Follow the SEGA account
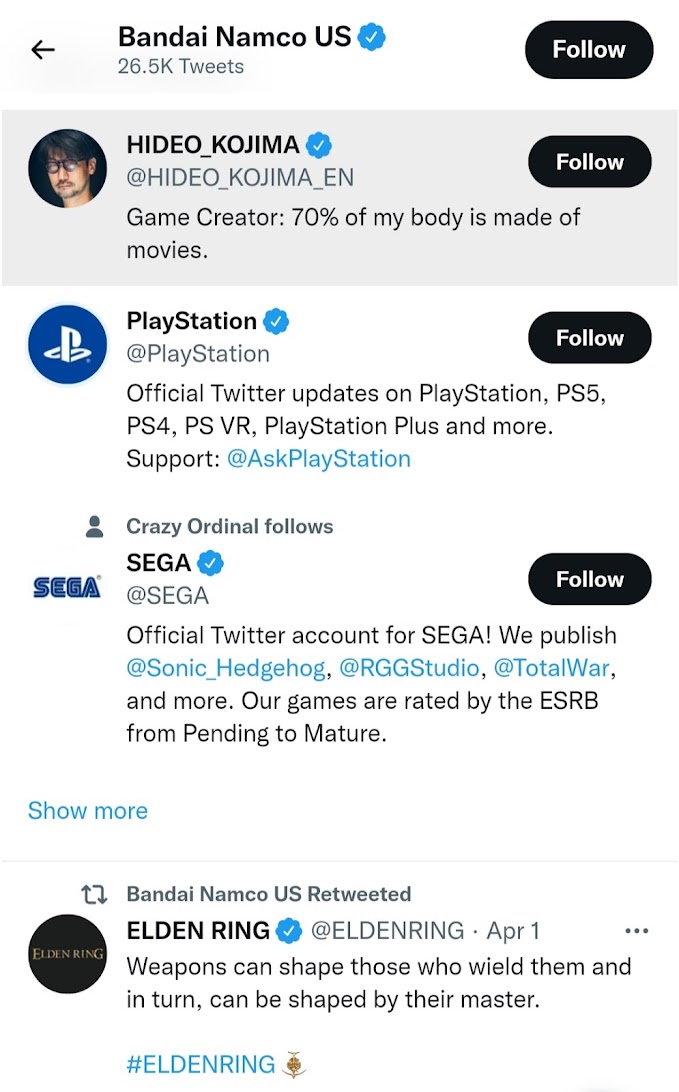The image size is (679, 1092). [x=589, y=580]
